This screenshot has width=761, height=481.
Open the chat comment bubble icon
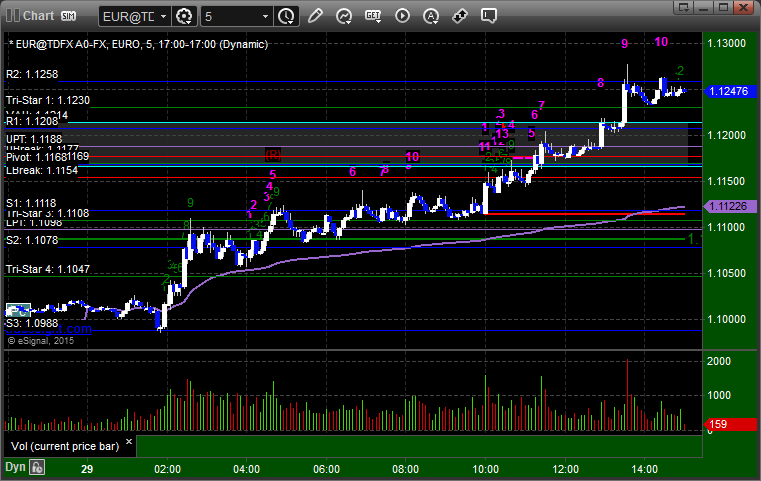point(489,16)
